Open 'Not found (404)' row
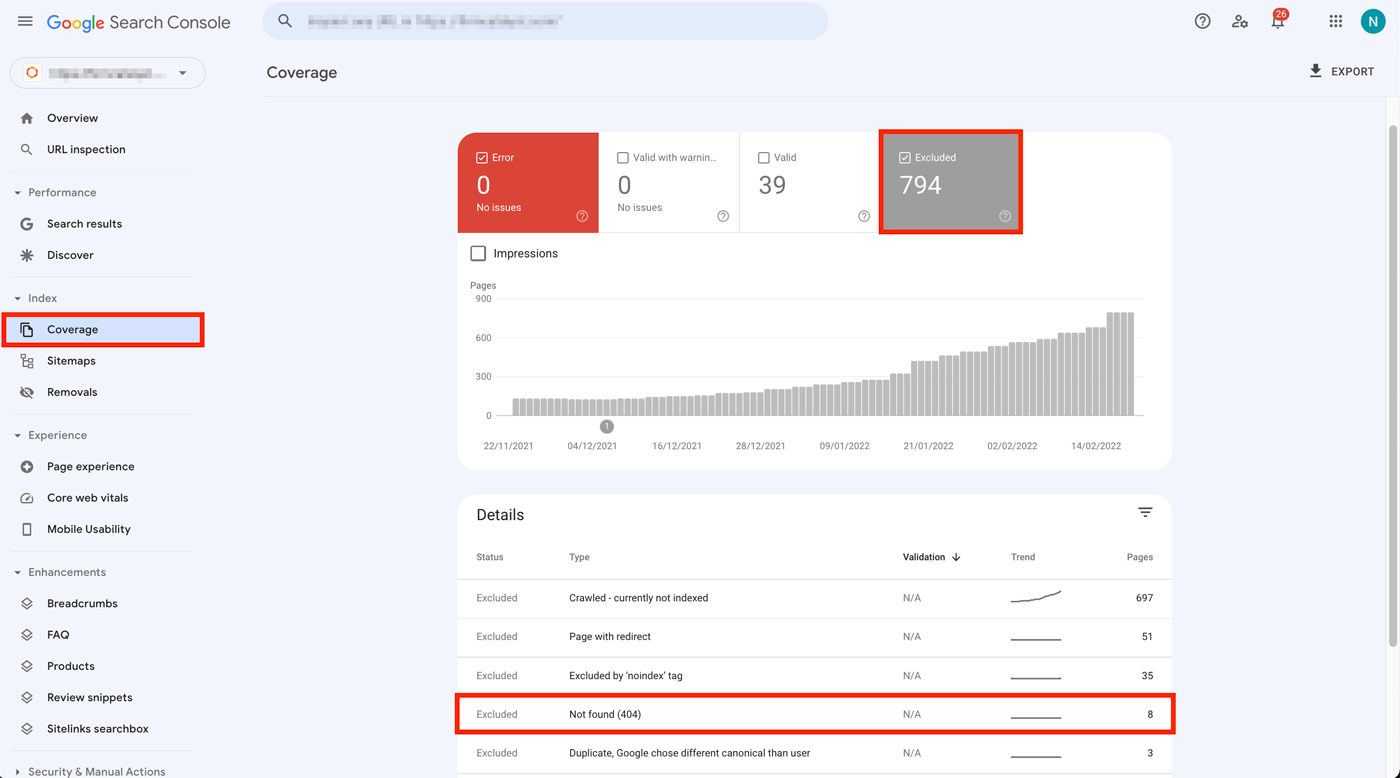Image resolution: width=1400 pixels, height=778 pixels. point(814,715)
